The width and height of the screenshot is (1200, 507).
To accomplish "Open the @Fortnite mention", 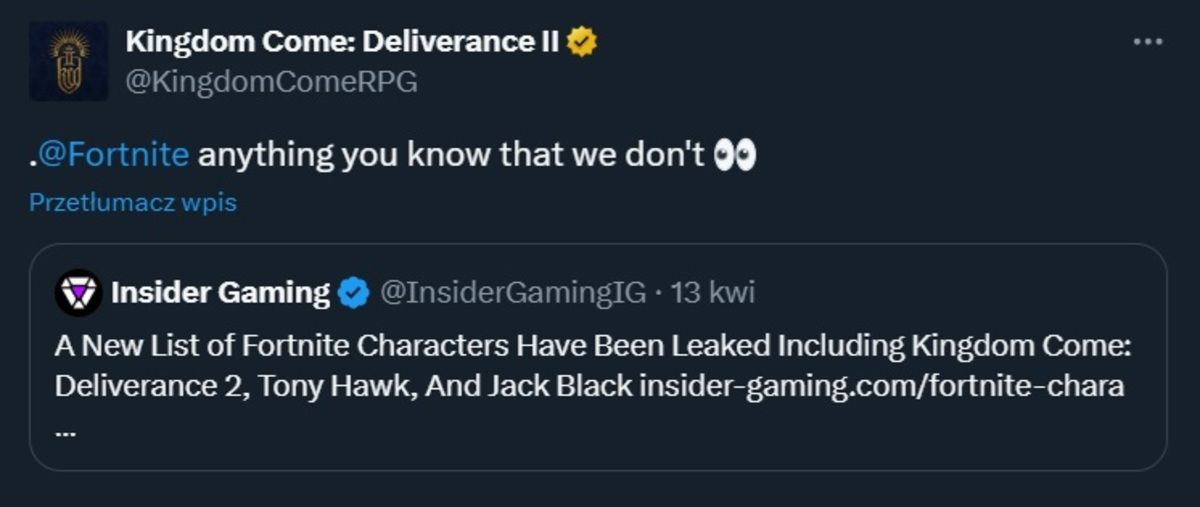I will pyautogui.click(x=117, y=156).
